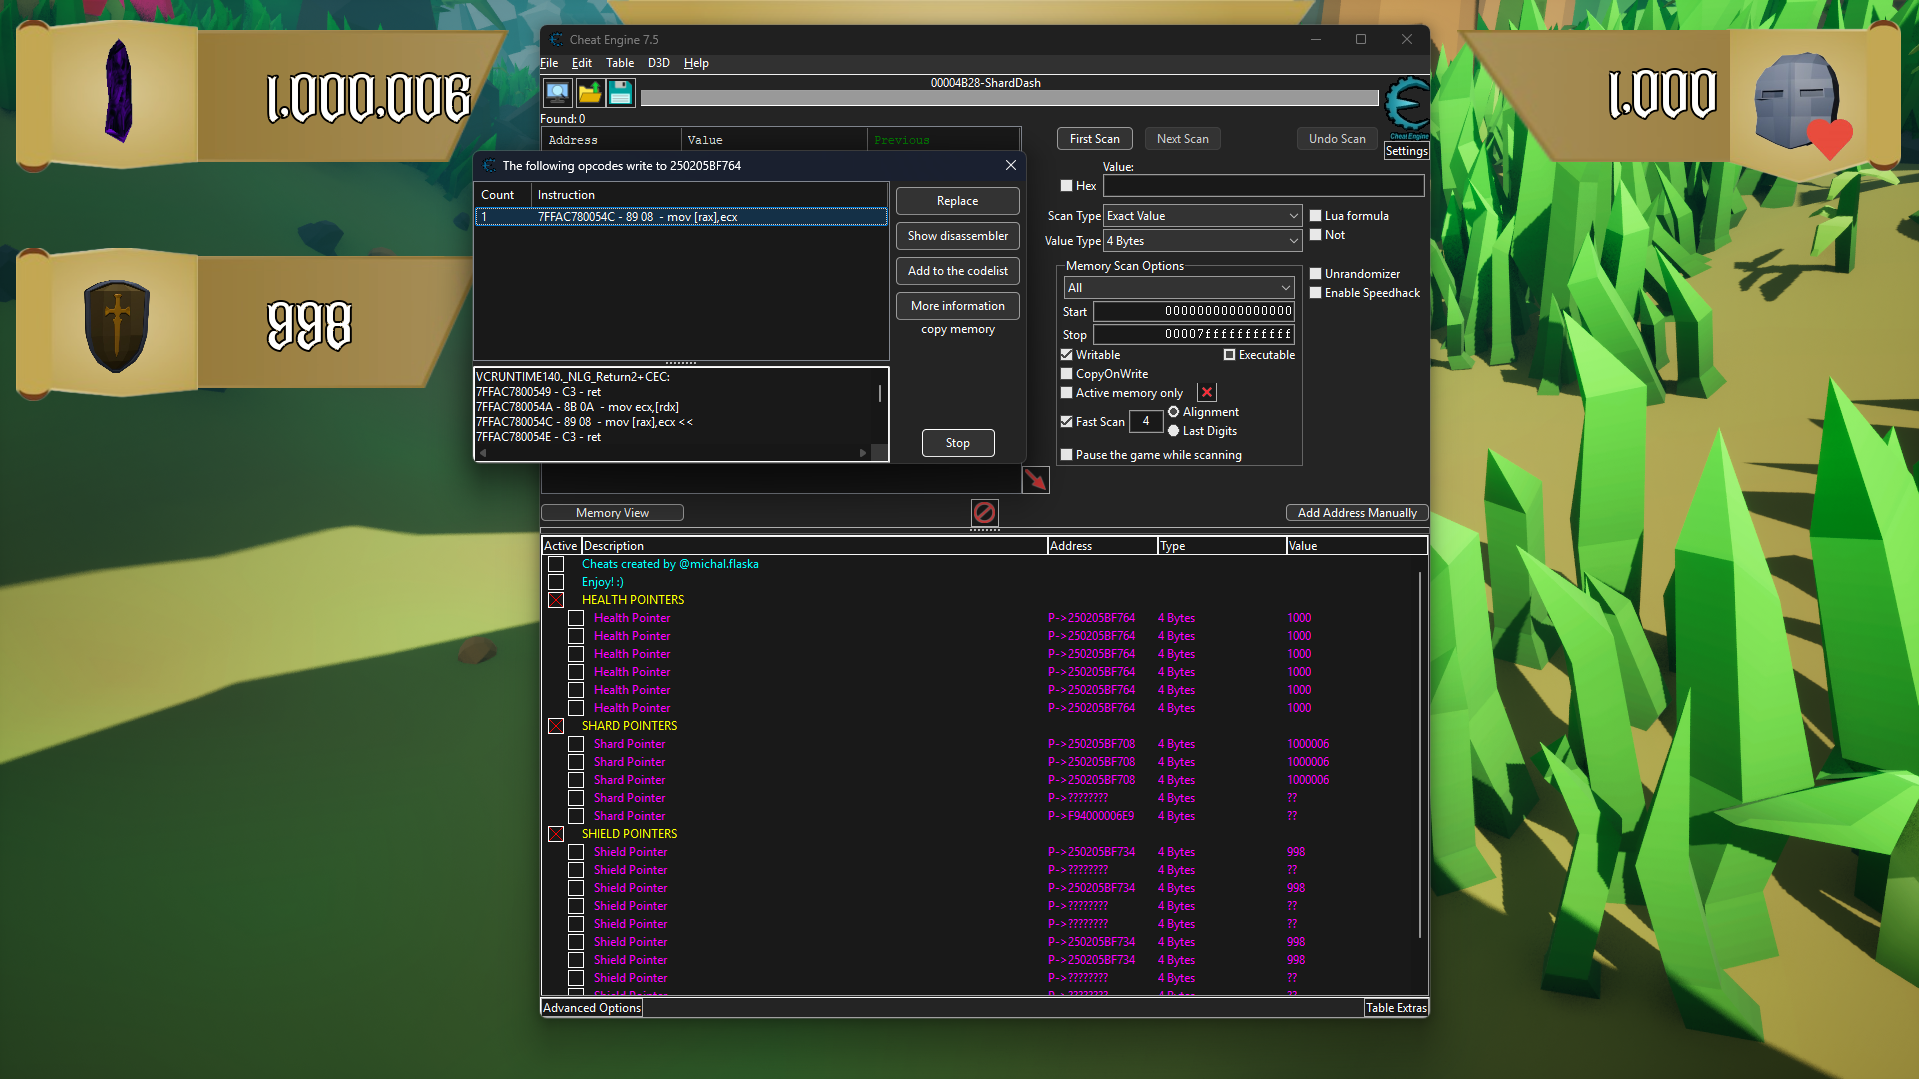Click the Cheat Engine title bar icon
Viewport: 1919px width, 1079px height.
pyautogui.click(x=556, y=40)
